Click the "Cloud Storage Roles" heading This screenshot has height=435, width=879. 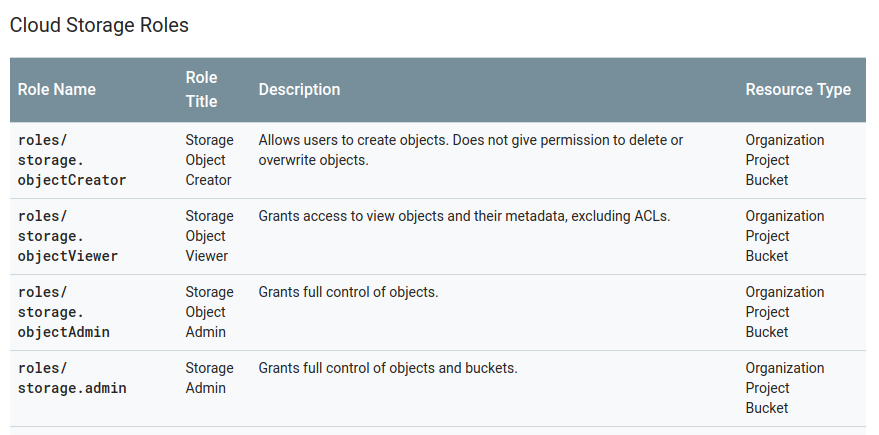tap(99, 25)
